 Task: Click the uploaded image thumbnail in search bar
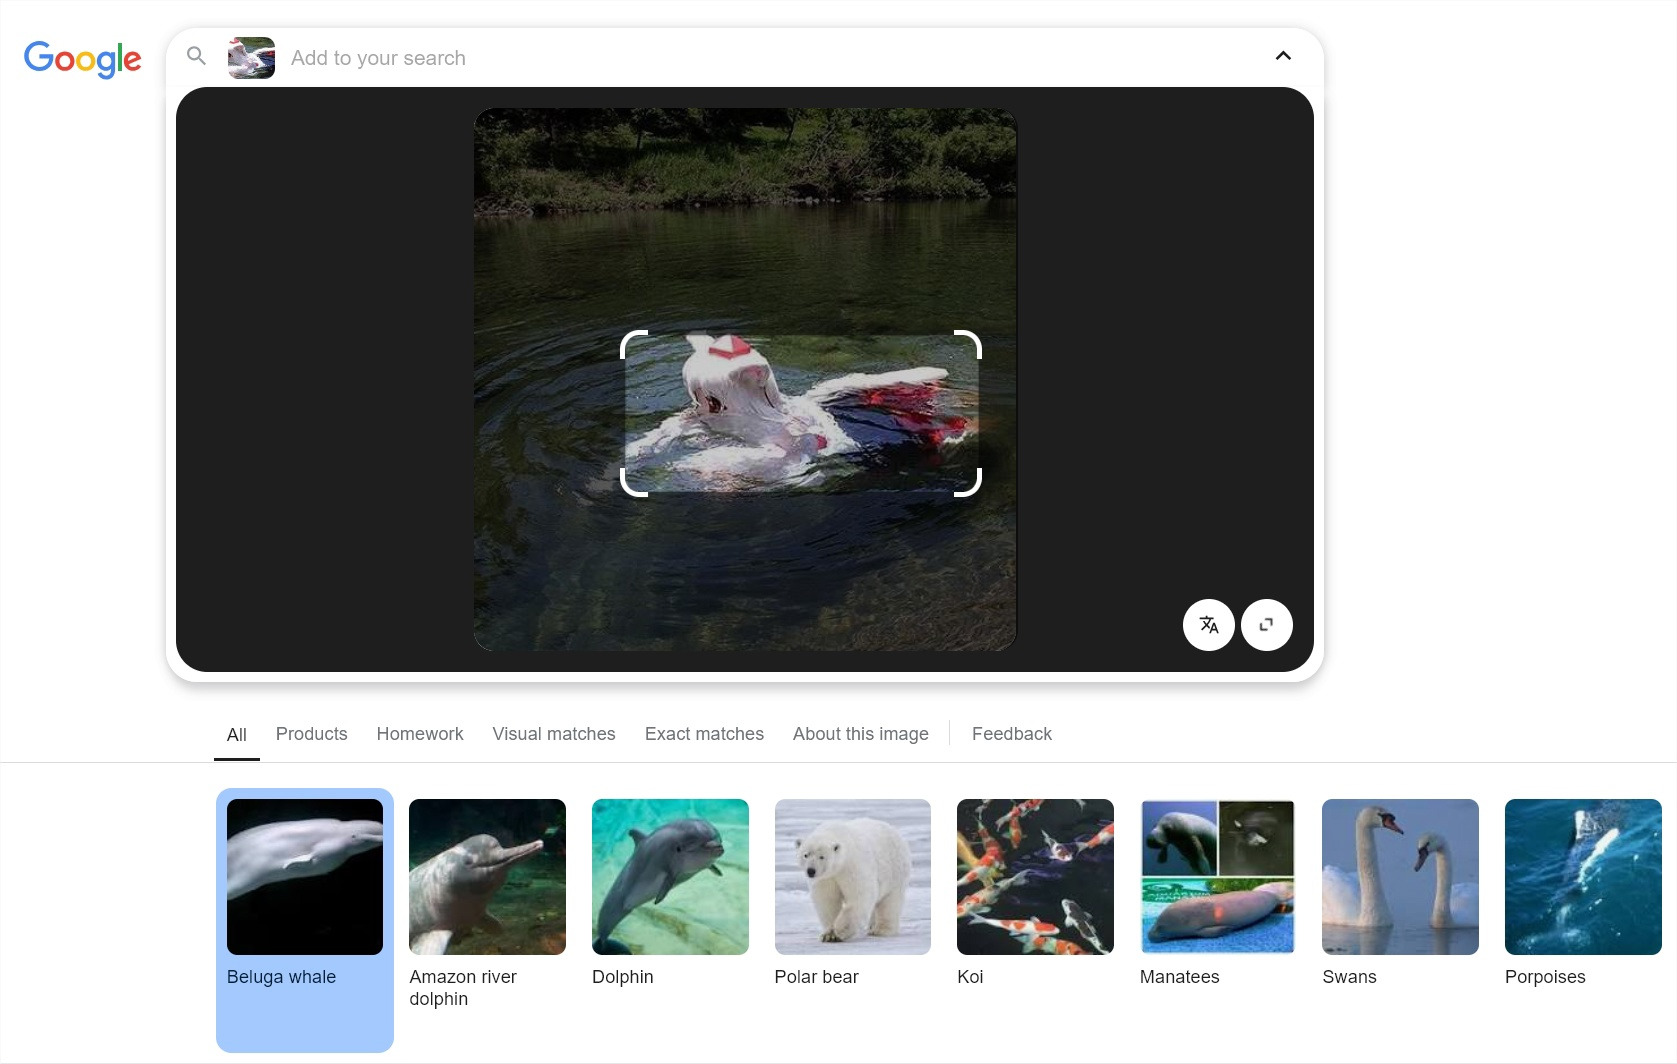click(251, 58)
